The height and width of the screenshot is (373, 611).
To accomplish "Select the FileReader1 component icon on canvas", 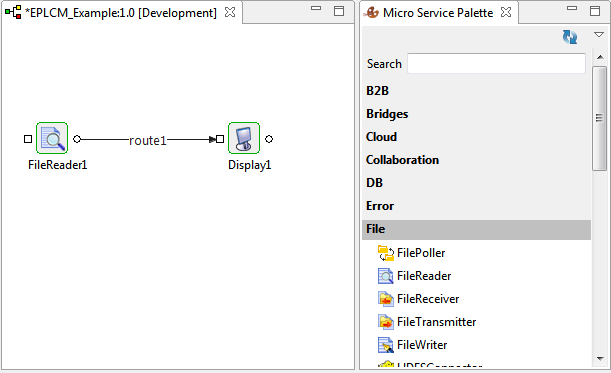I will click(x=52, y=138).
